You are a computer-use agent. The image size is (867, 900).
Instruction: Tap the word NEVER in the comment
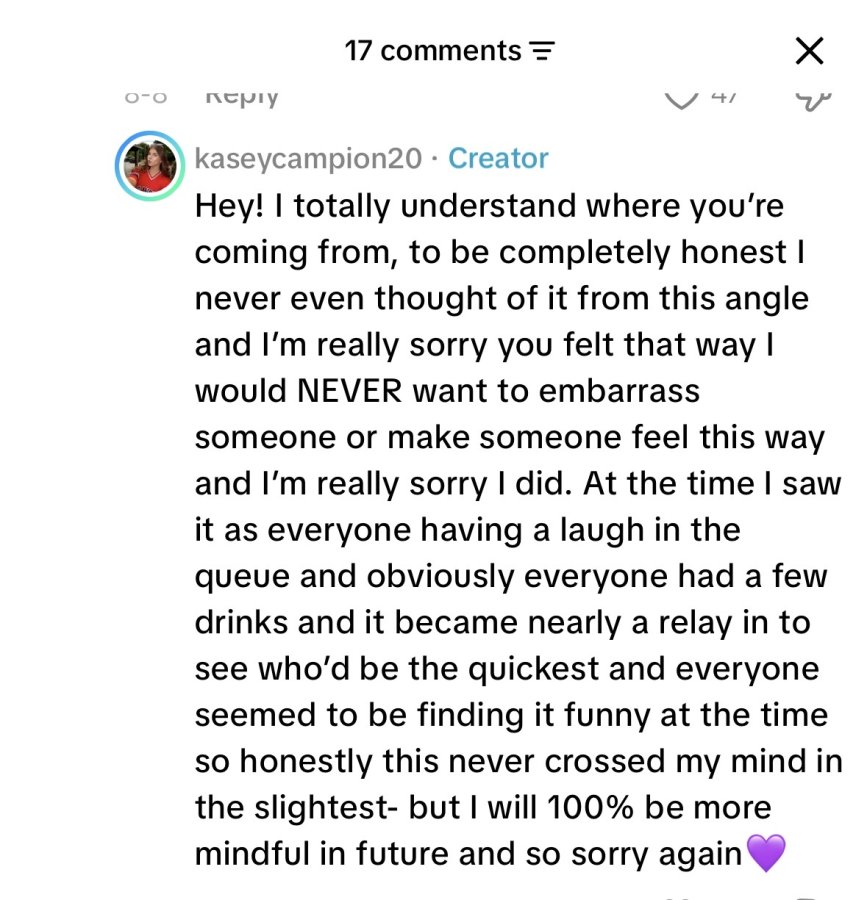click(350, 391)
